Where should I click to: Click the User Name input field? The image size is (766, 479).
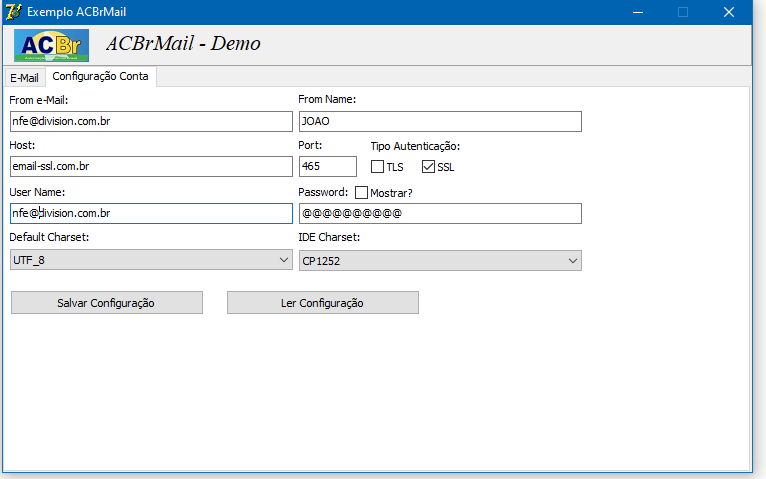click(x=151, y=213)
